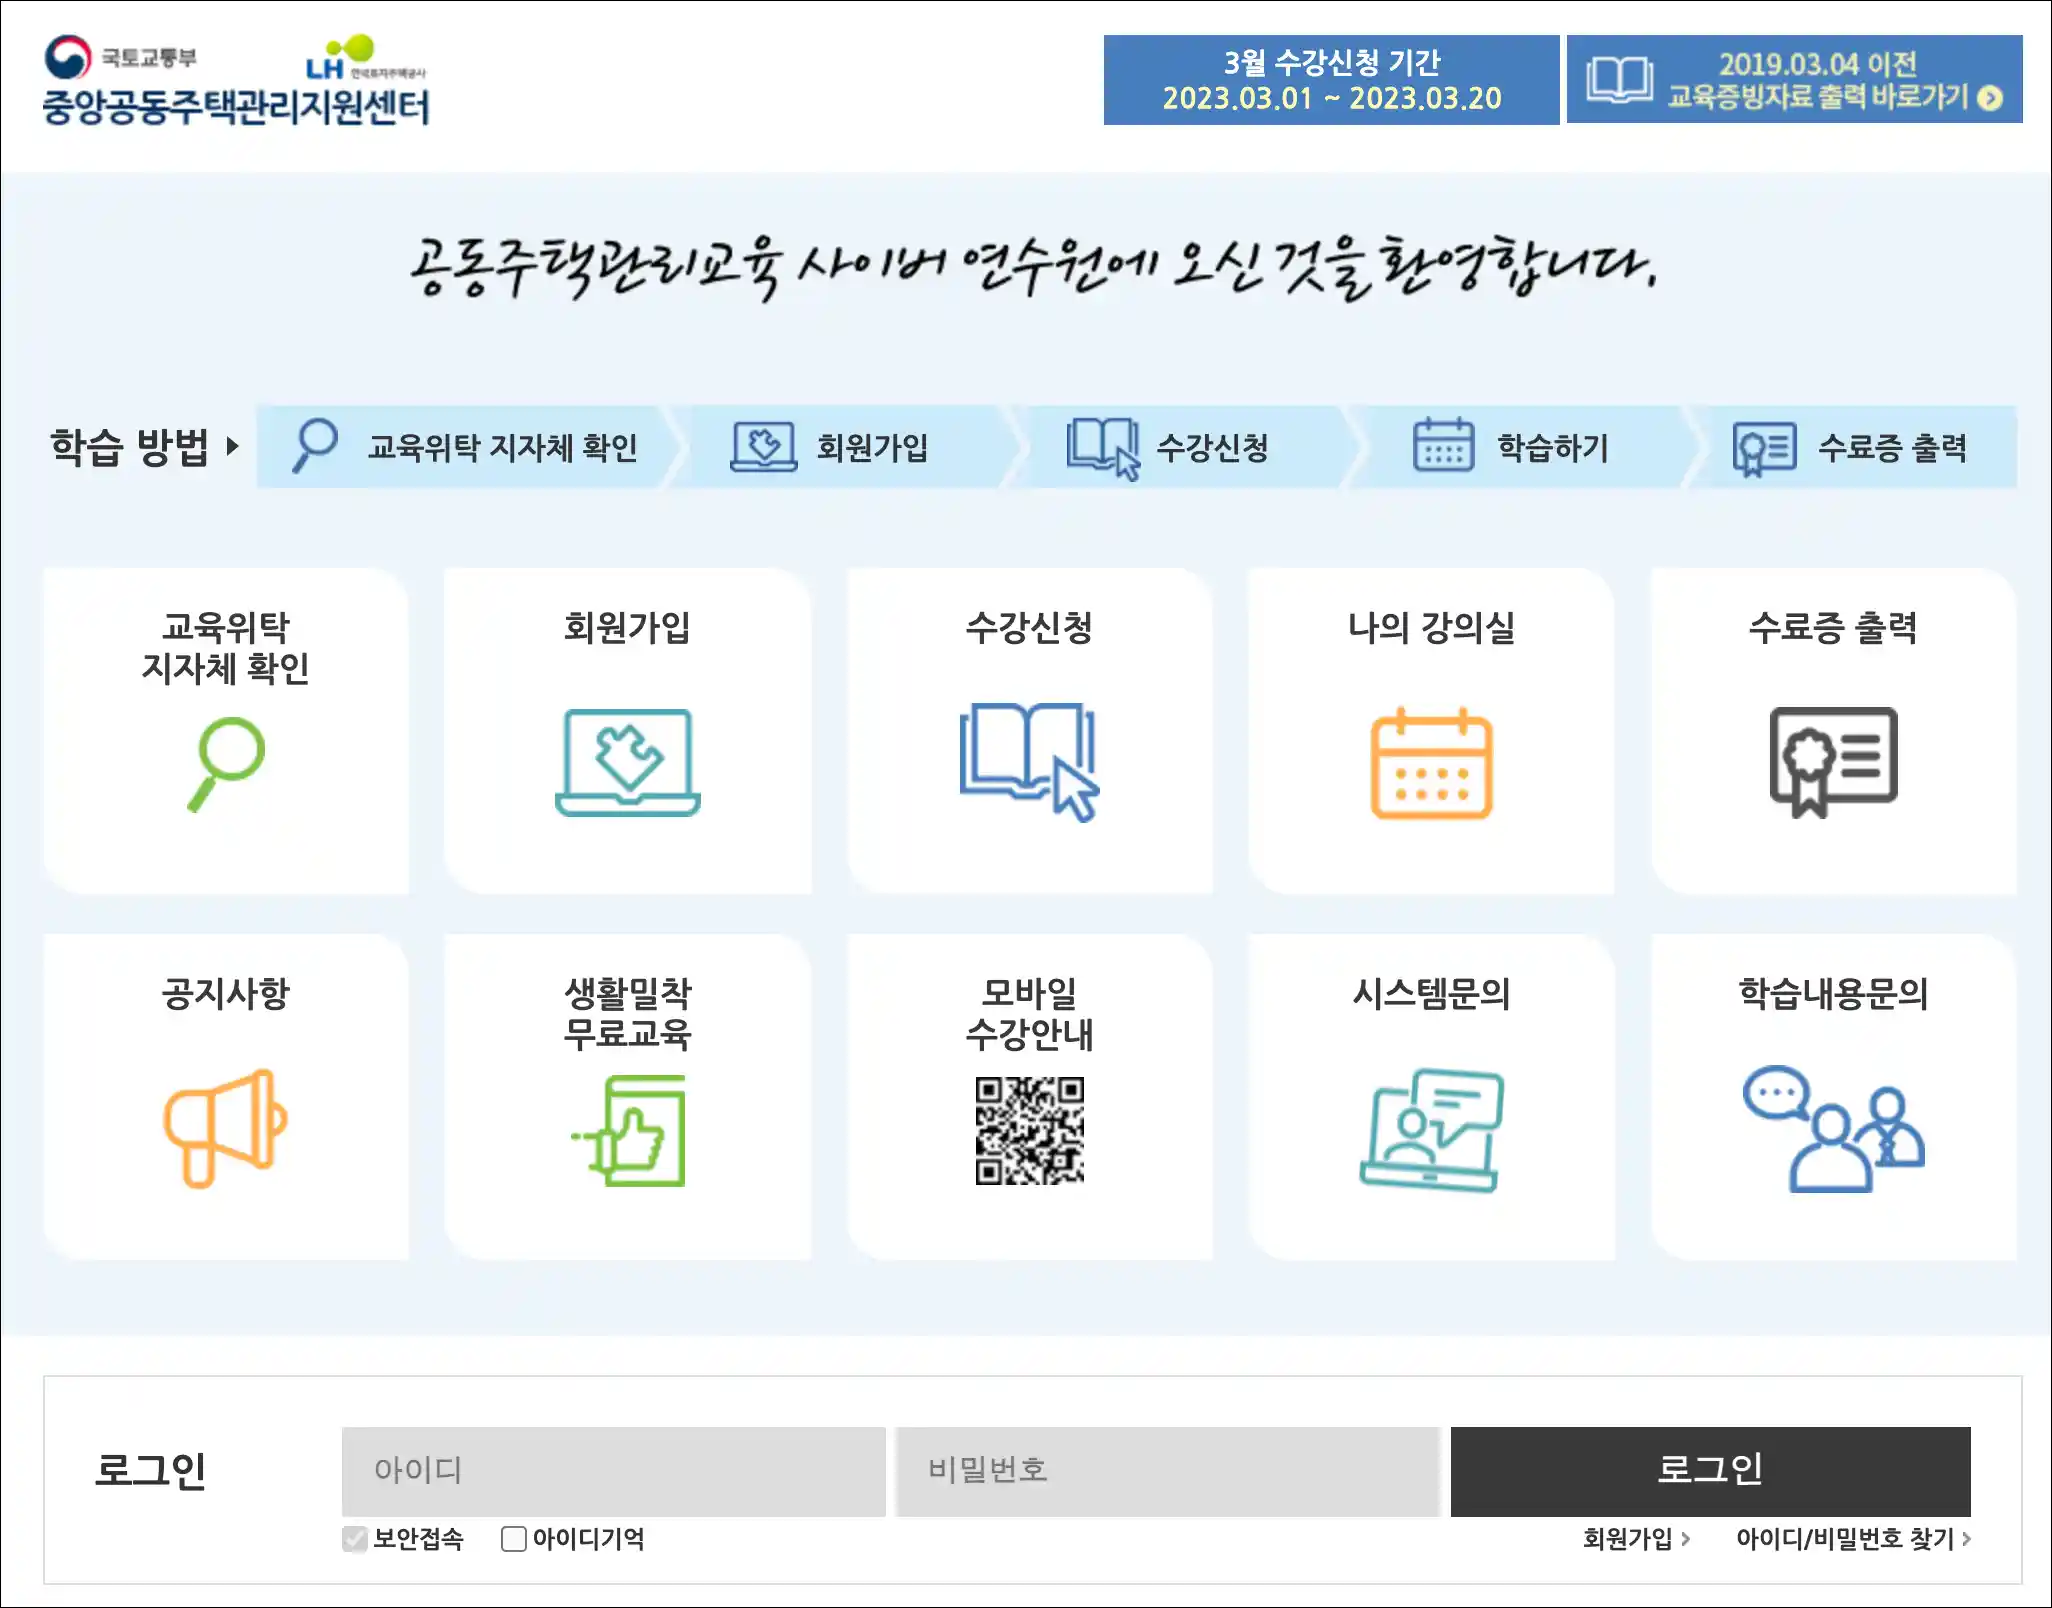This screenshot has width=2052, height=1608.
Task: Select the 회원가입 step label in 학습 방법
Action: click(873, 447)
